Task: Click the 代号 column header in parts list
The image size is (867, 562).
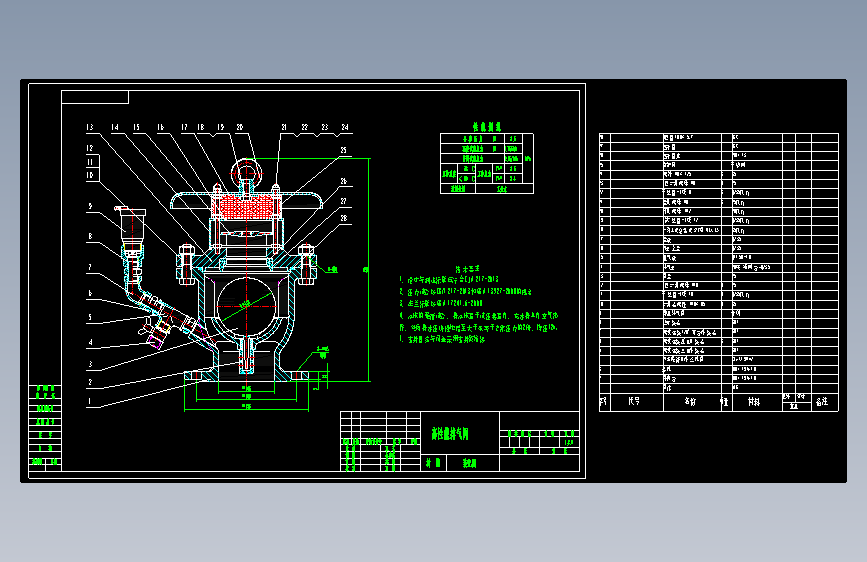Action: click(634, 402)
